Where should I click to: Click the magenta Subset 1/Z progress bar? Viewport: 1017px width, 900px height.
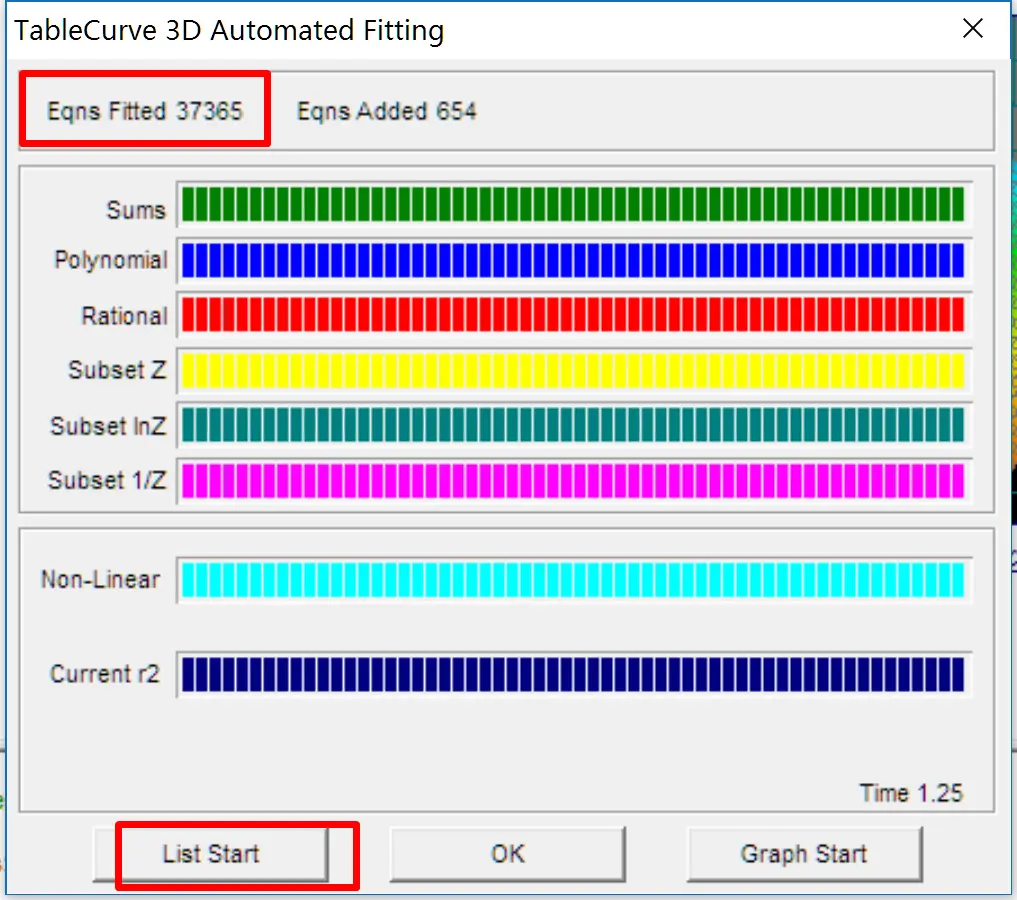click(x=573, y=480)
